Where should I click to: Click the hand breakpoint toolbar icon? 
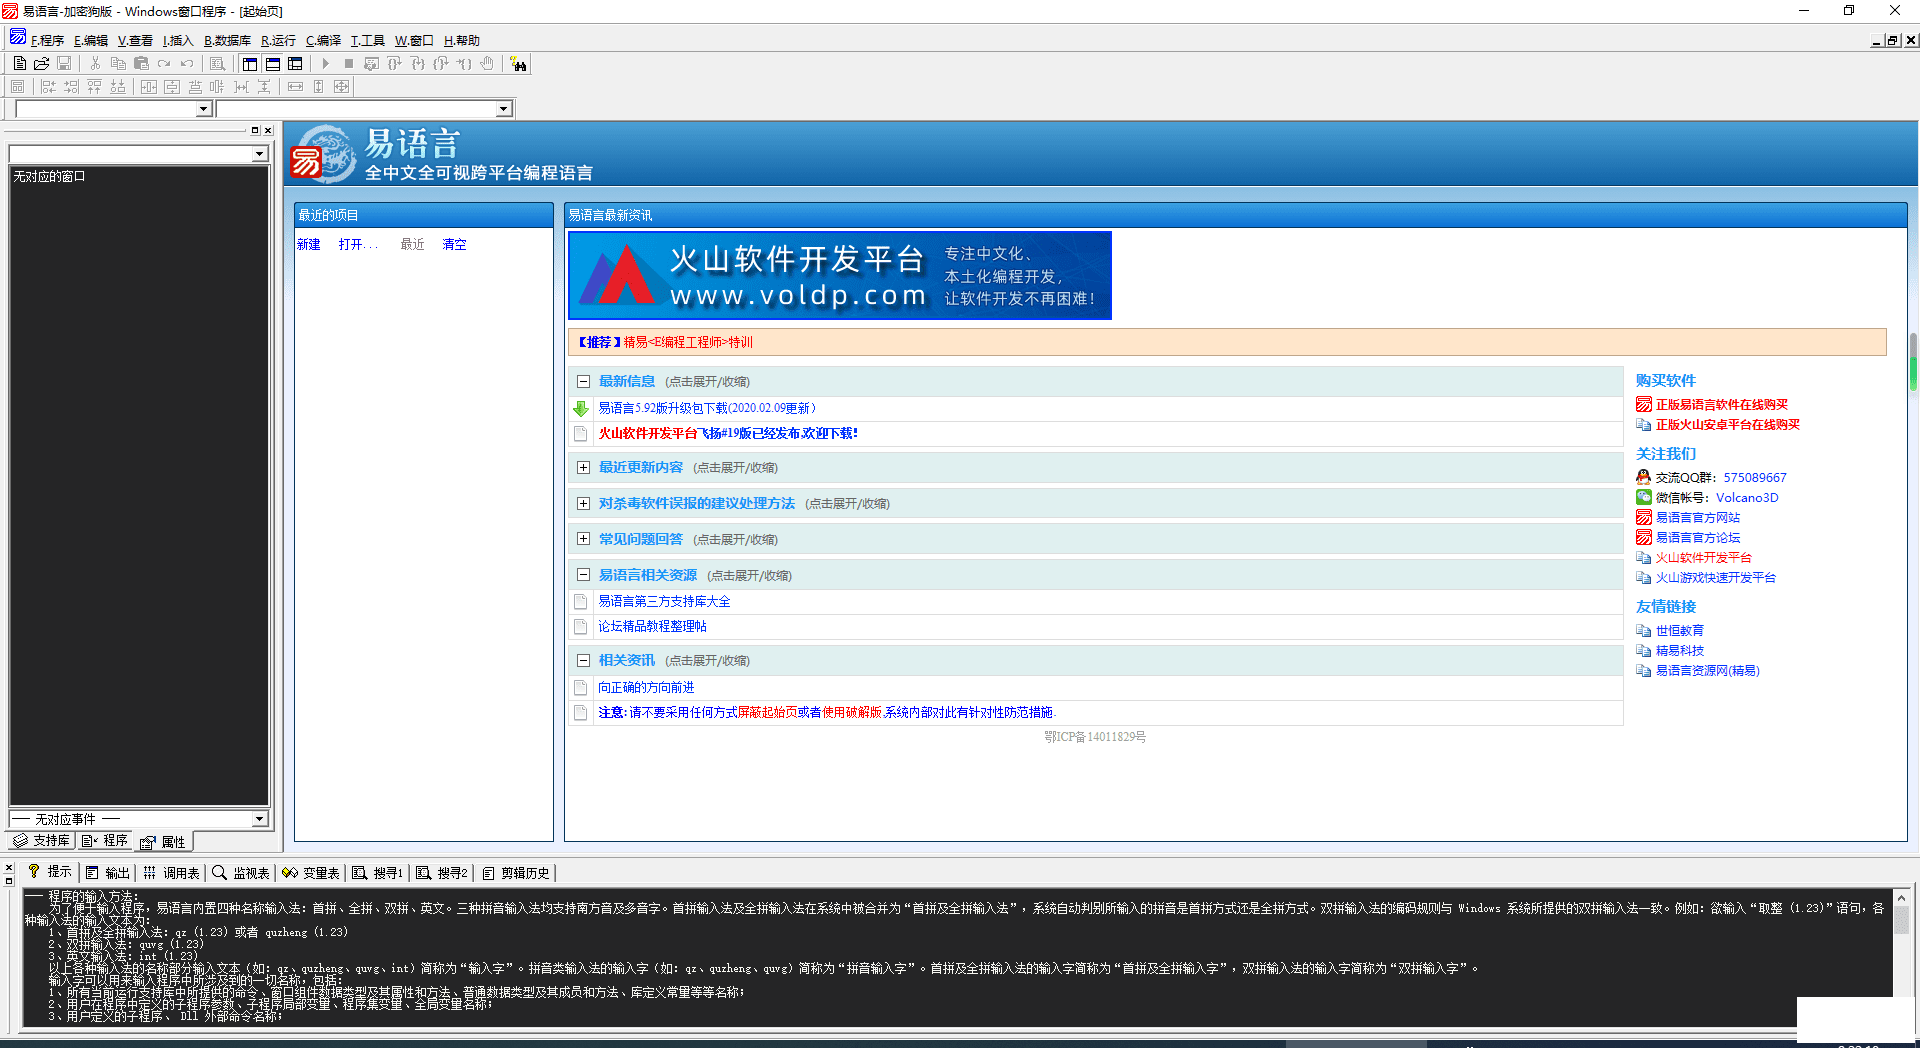click(487, 63)
